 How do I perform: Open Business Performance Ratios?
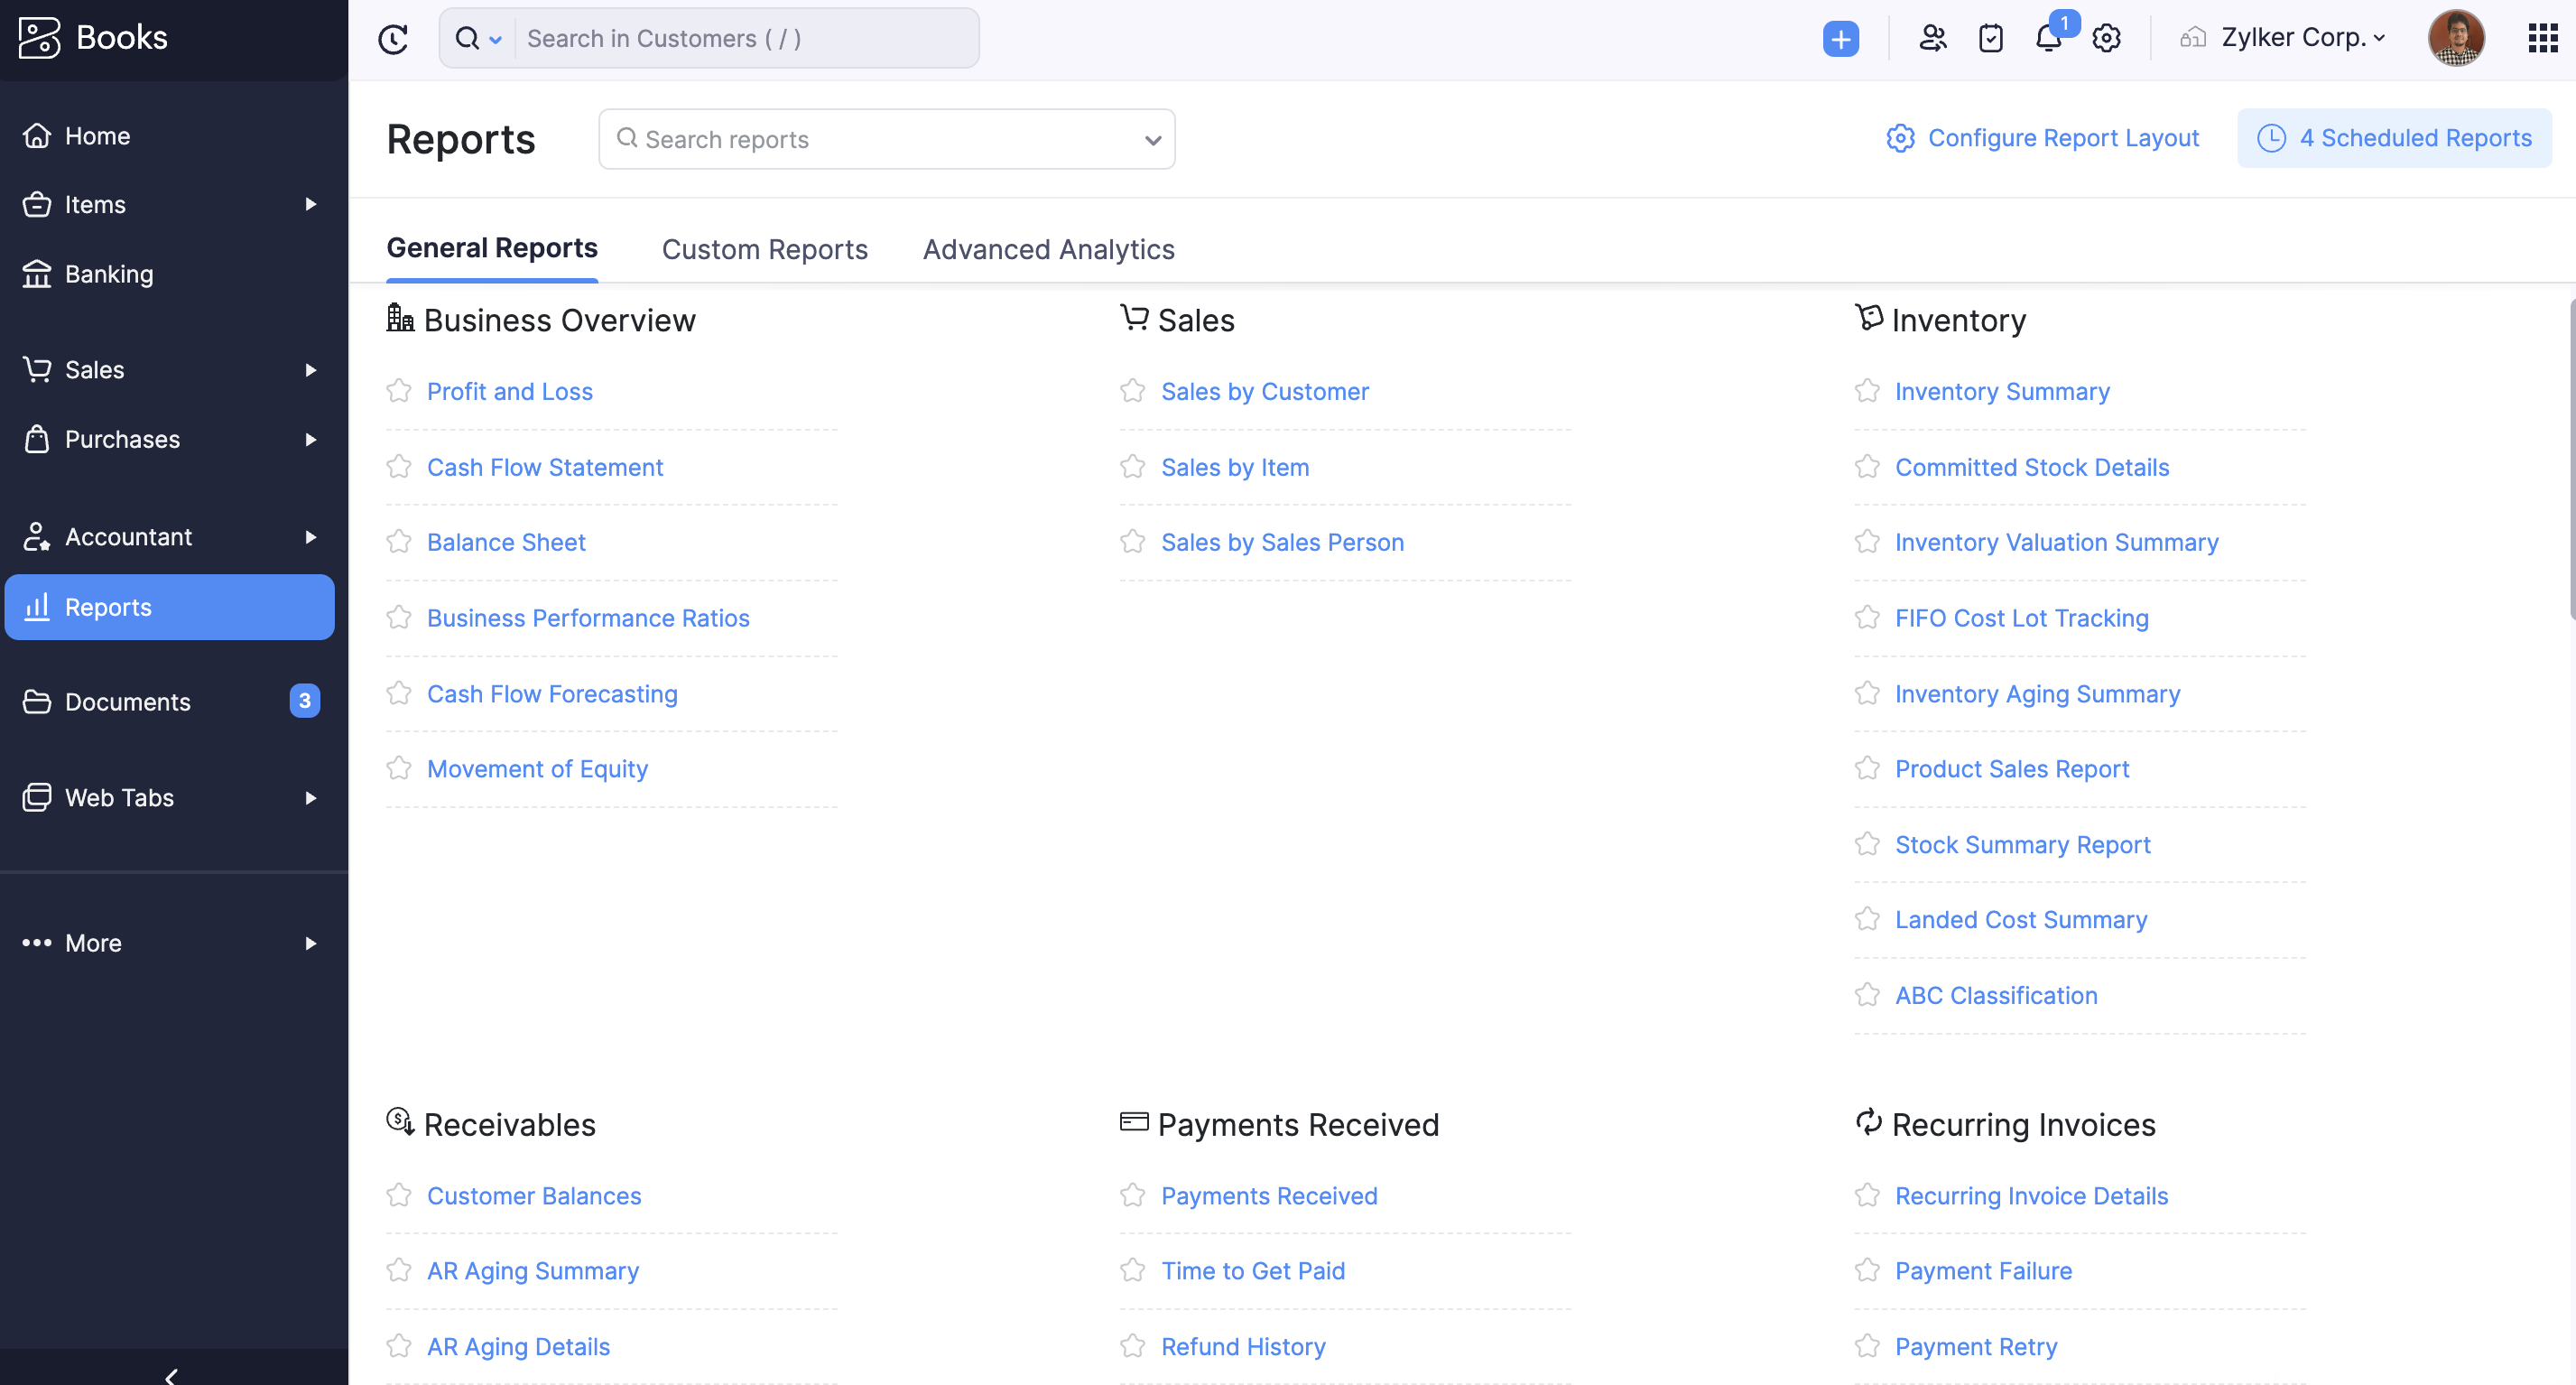point(588,619)
